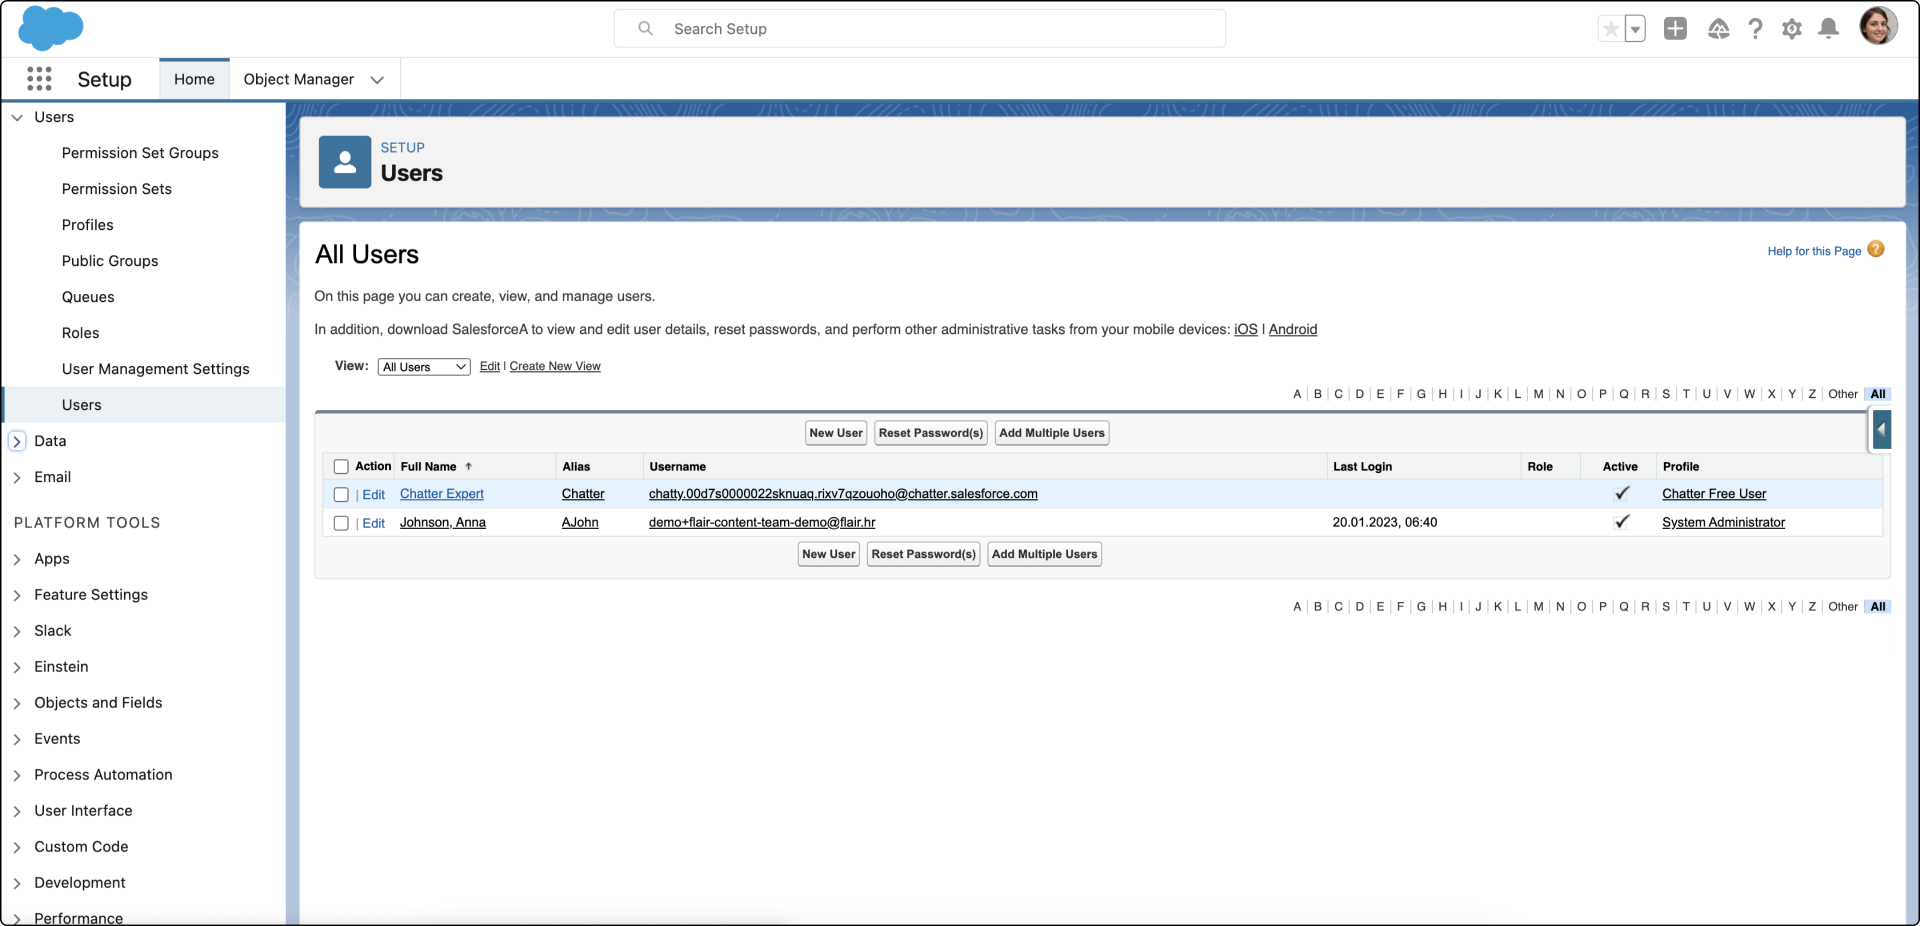The image size is (1920, 926).
Task: Open the Global Actions plus icon
Action: pos(1675,29)
